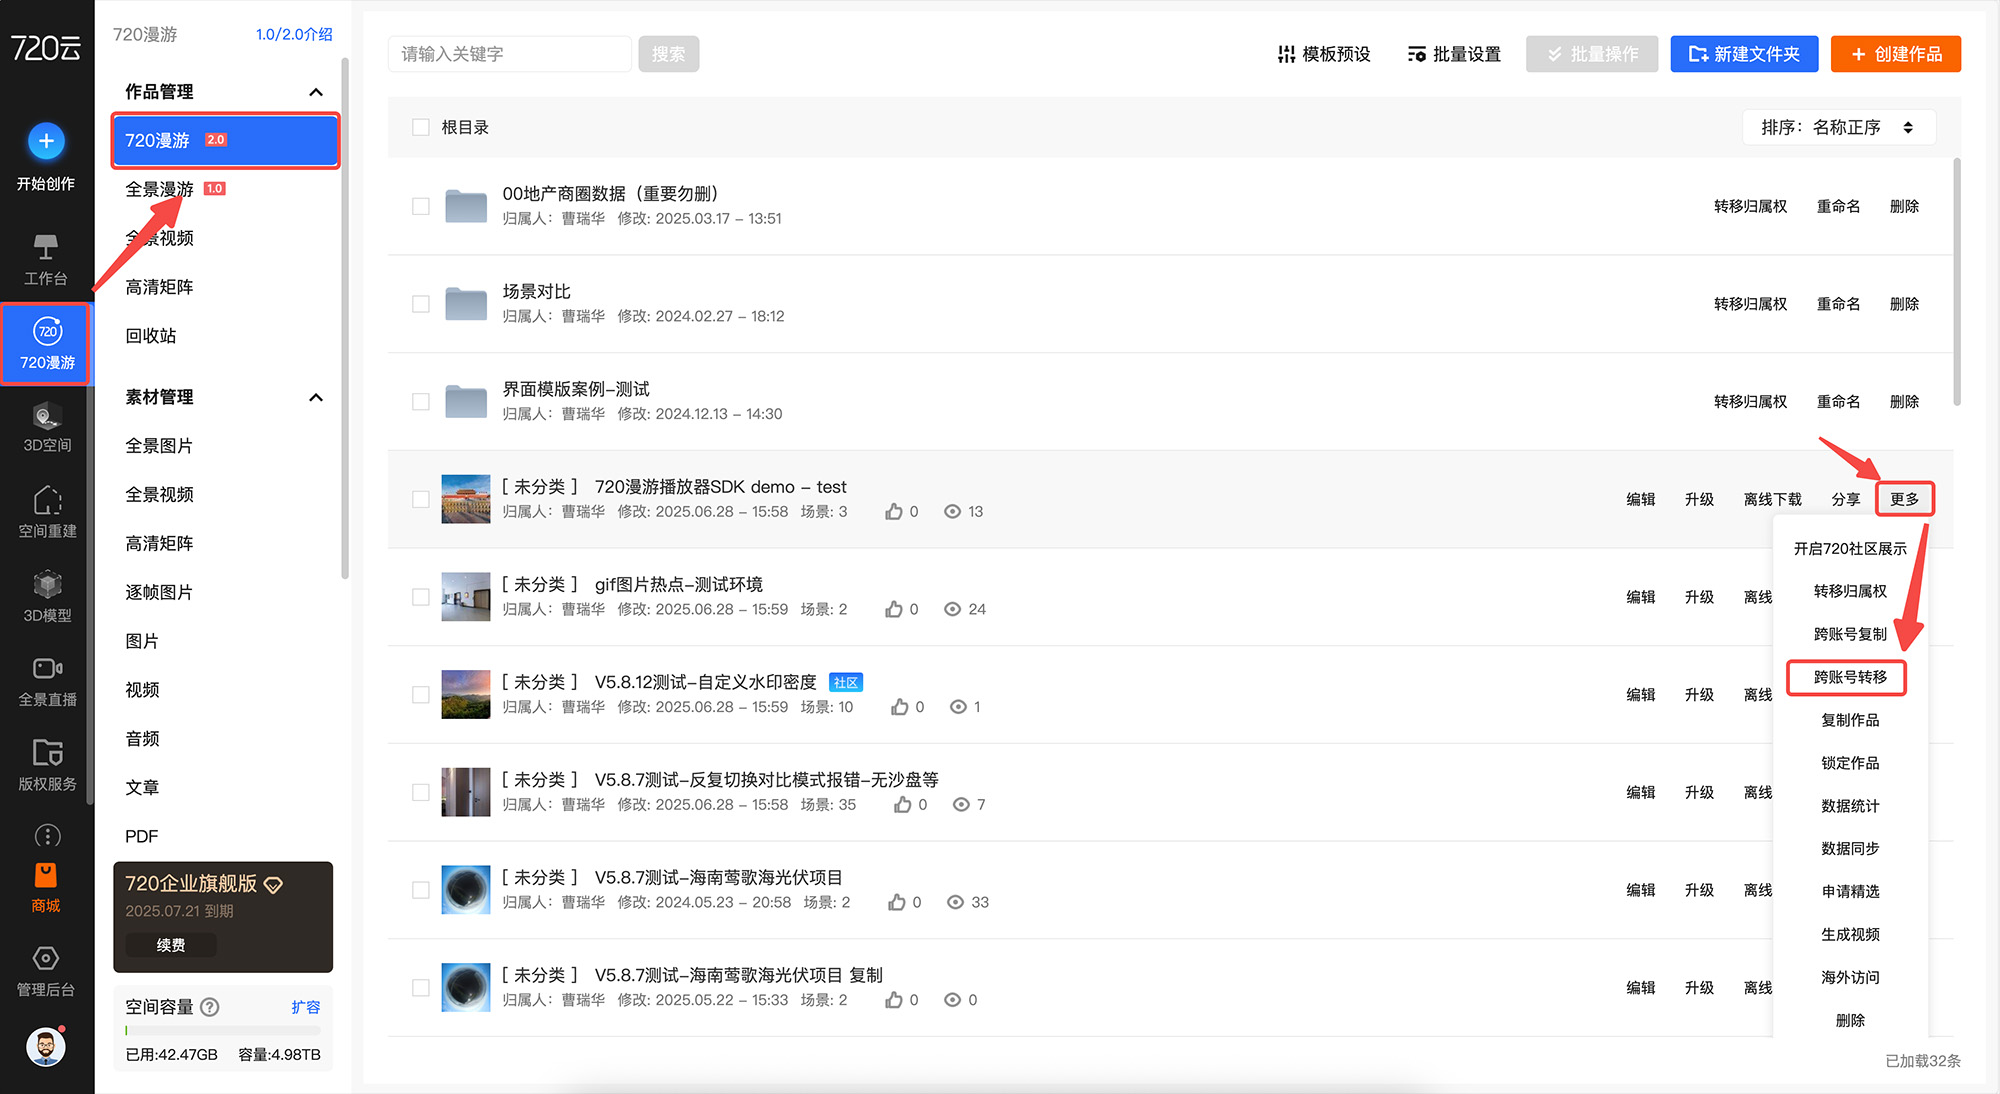This screenshot has width=2000, height=1094.
Task: Open the 排序 名称正序 dropdown
Action: click(1838, 127)
